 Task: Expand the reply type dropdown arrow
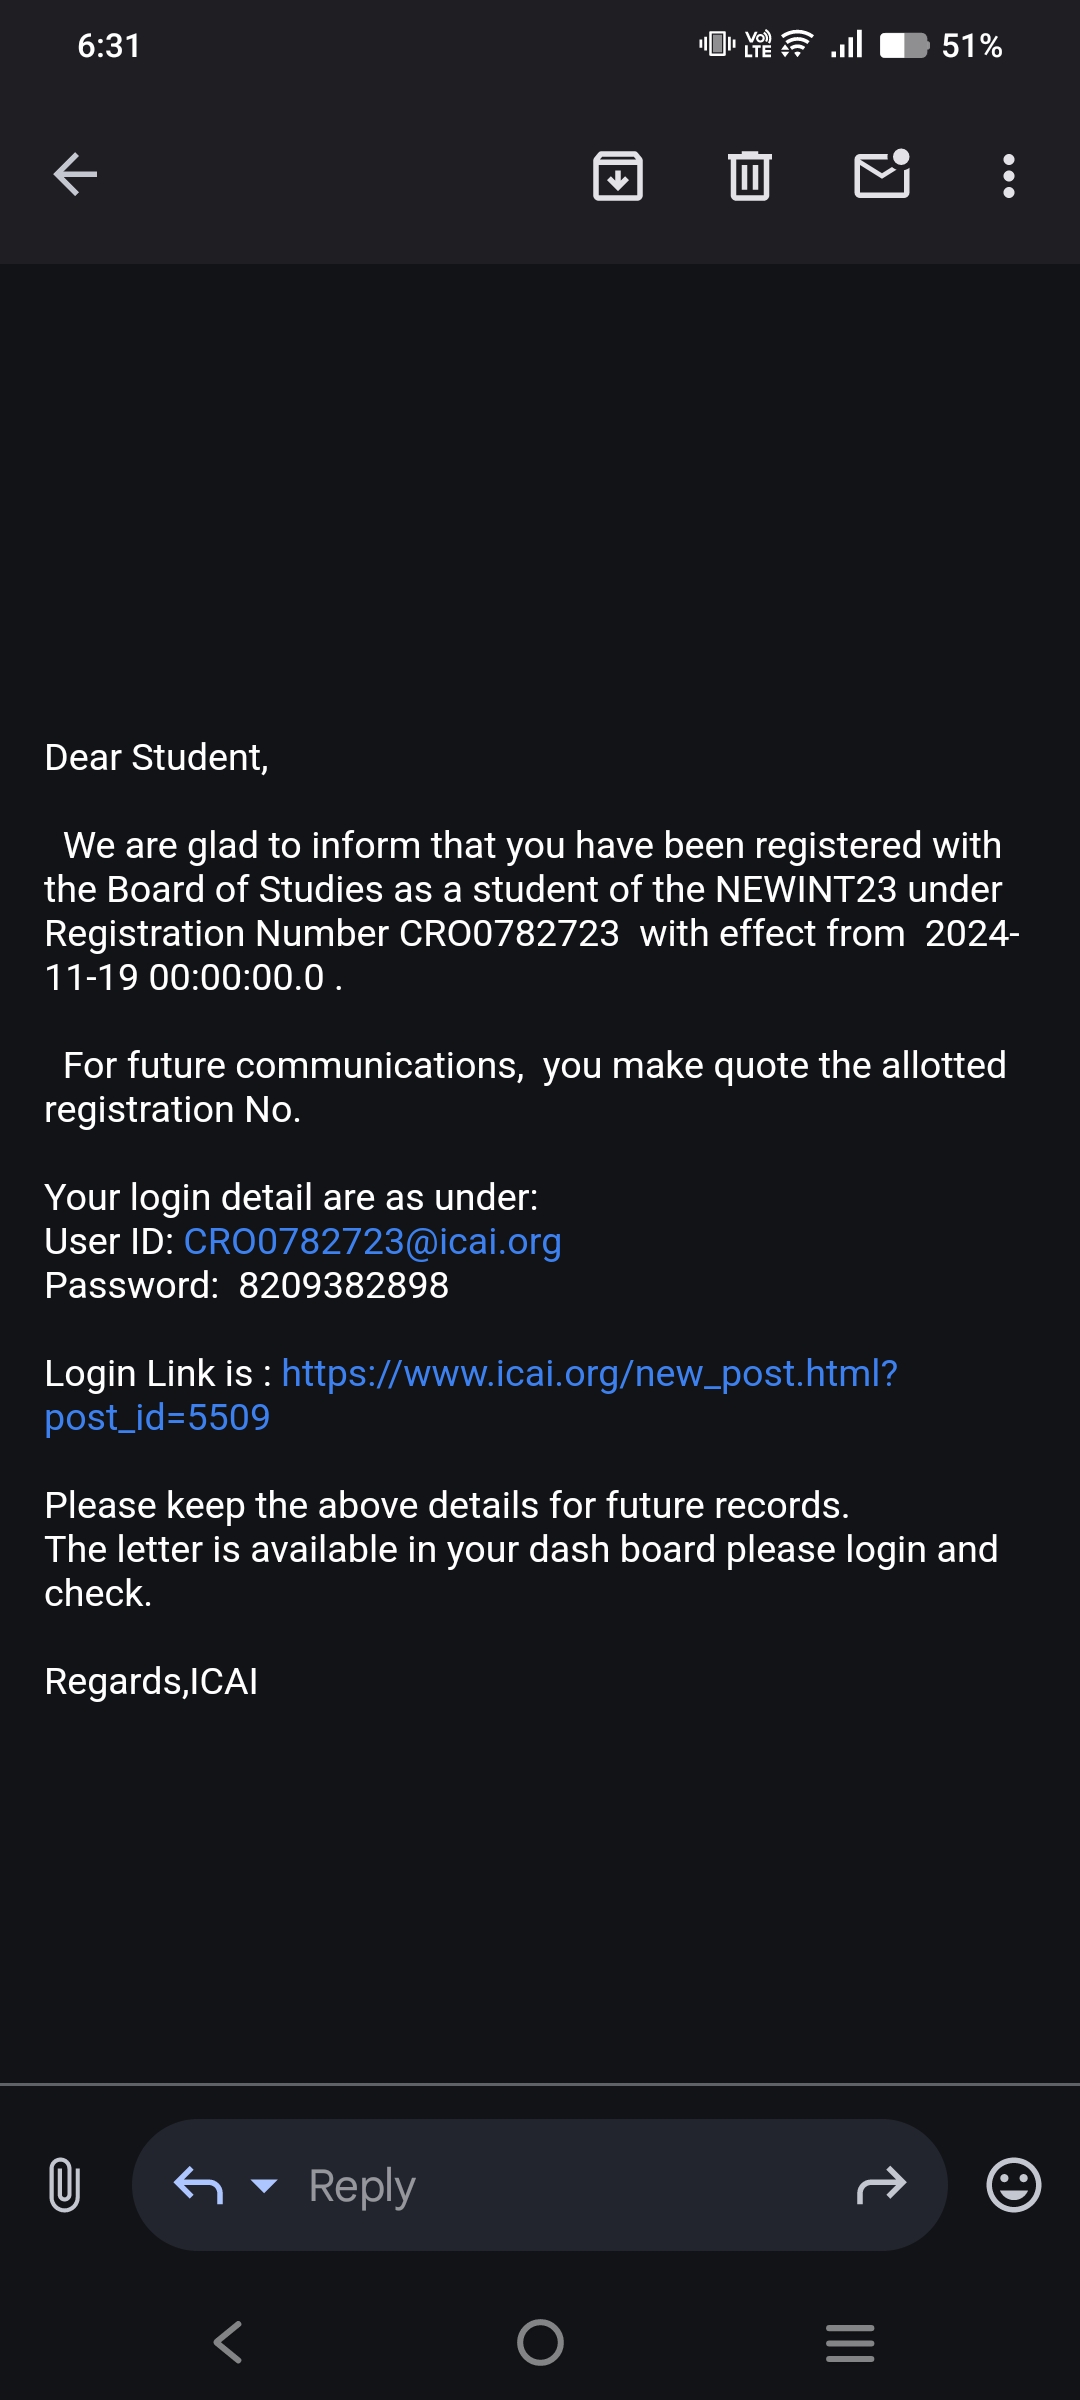coord(264,2186)
